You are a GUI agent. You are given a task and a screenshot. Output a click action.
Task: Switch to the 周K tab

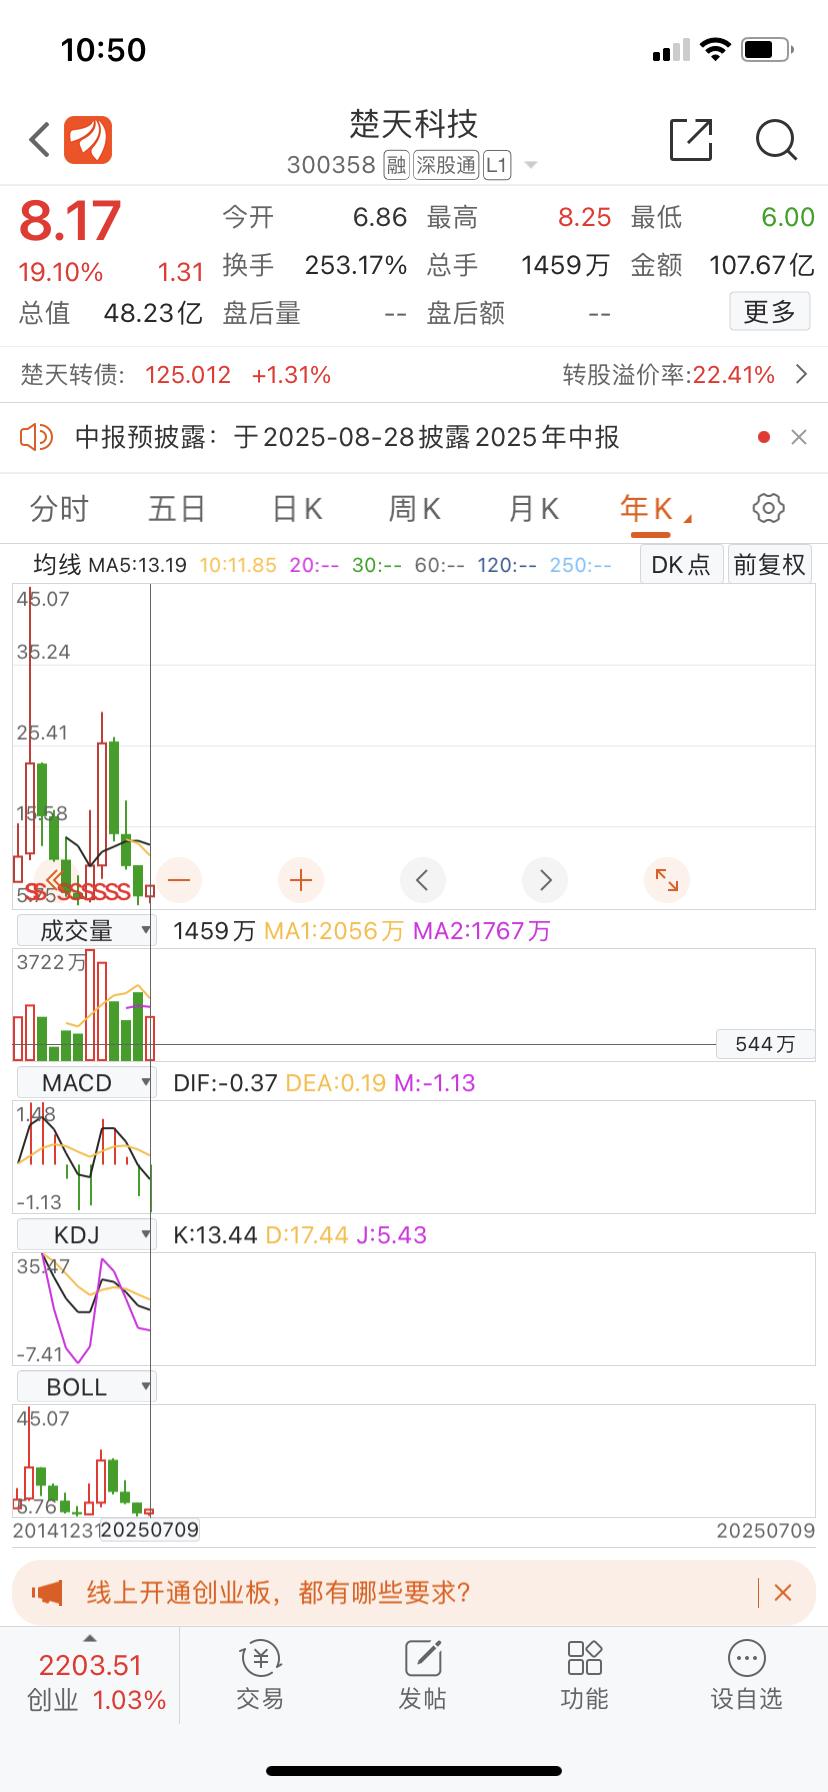click(x=415, y=509)
